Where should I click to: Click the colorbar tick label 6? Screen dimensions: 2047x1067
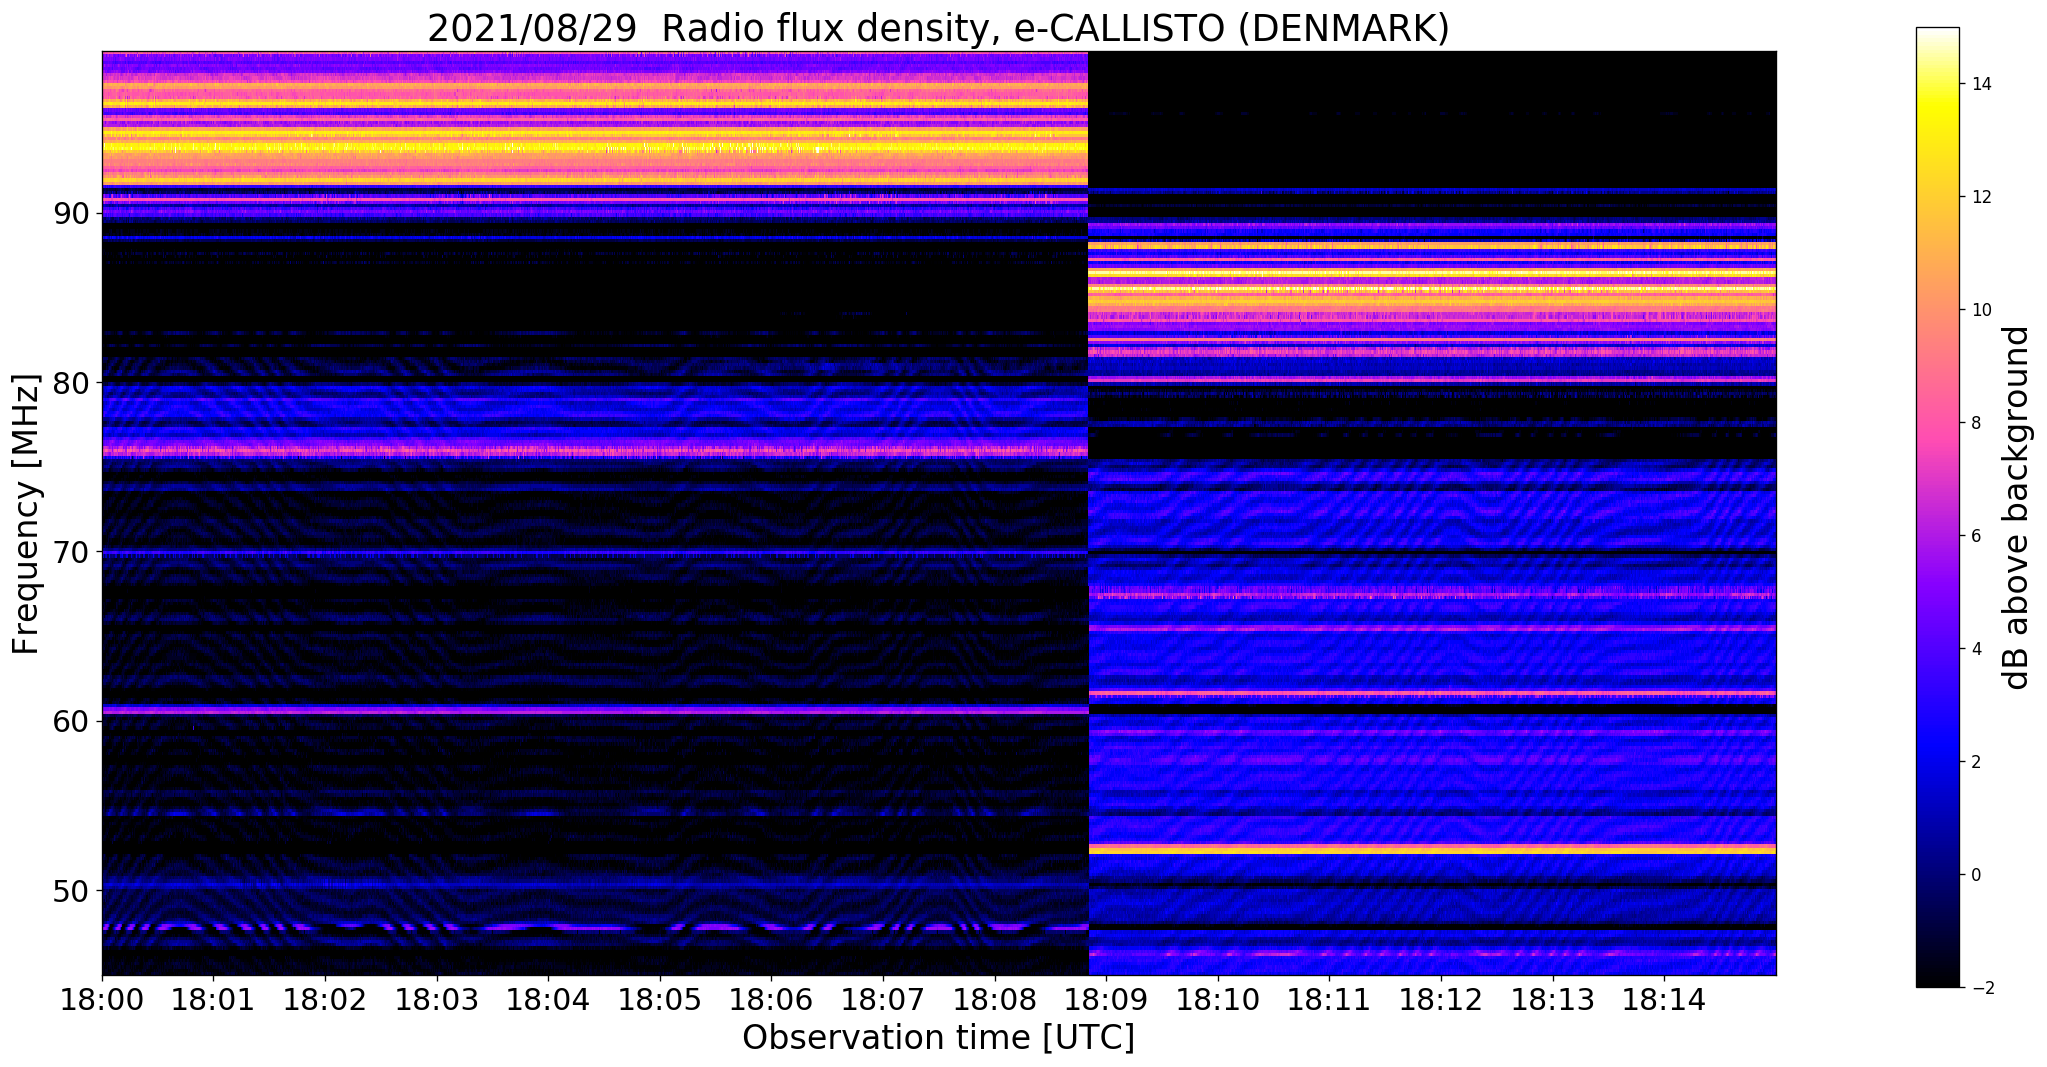[1976, 536]
